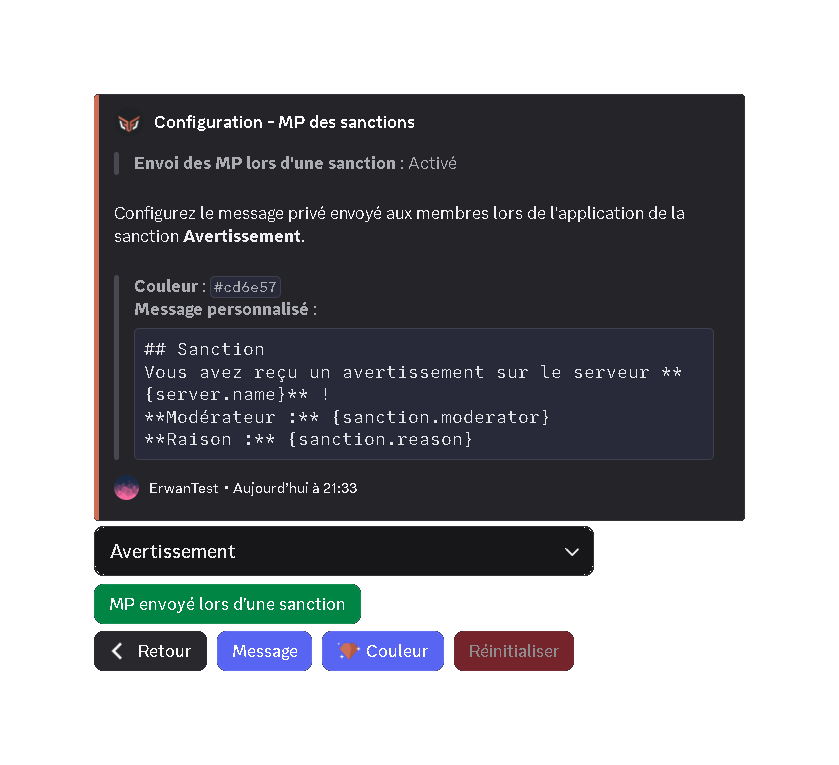Open the Couleur settings button
The width and height of the screenshot is (839, 765).
383,651
